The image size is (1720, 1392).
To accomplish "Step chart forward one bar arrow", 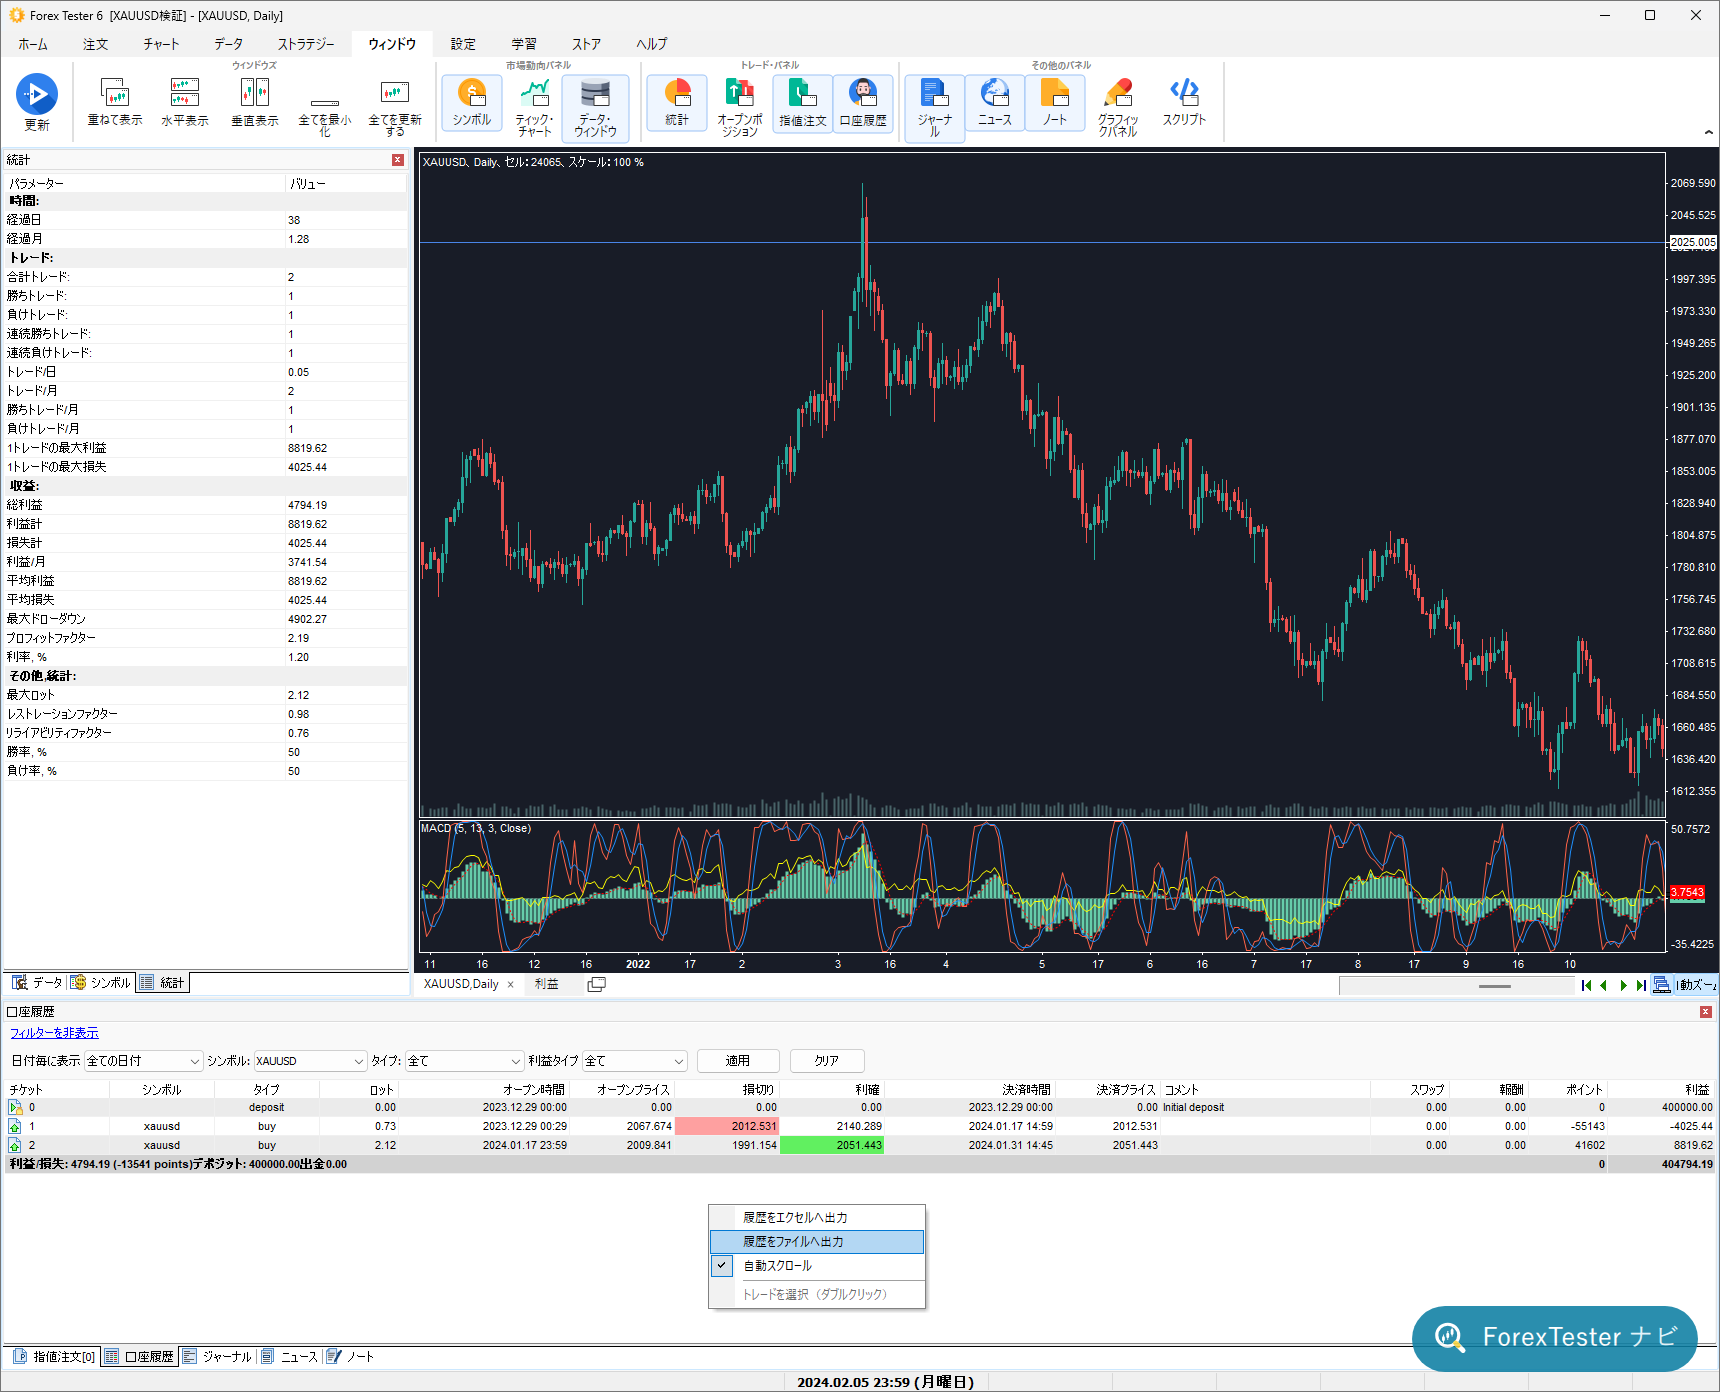I will click(x=1623, y=985).
